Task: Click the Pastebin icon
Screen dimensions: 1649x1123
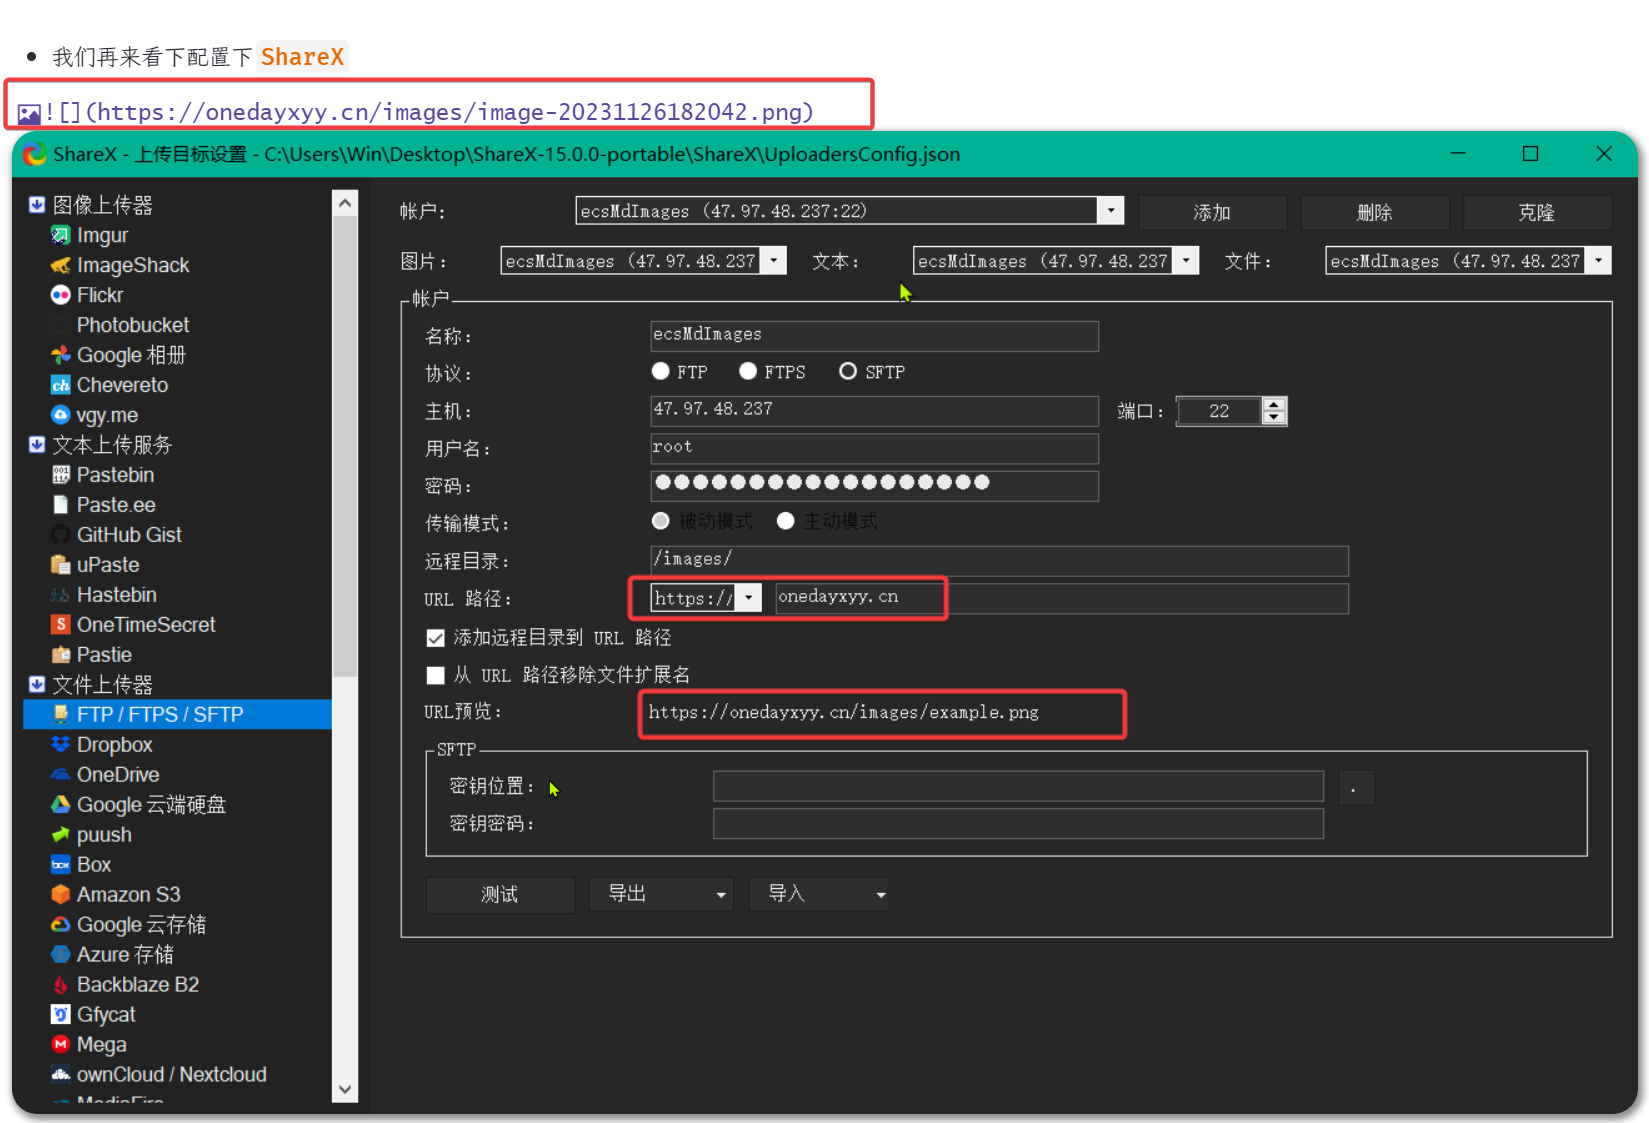Action: [x=61, y=475]
